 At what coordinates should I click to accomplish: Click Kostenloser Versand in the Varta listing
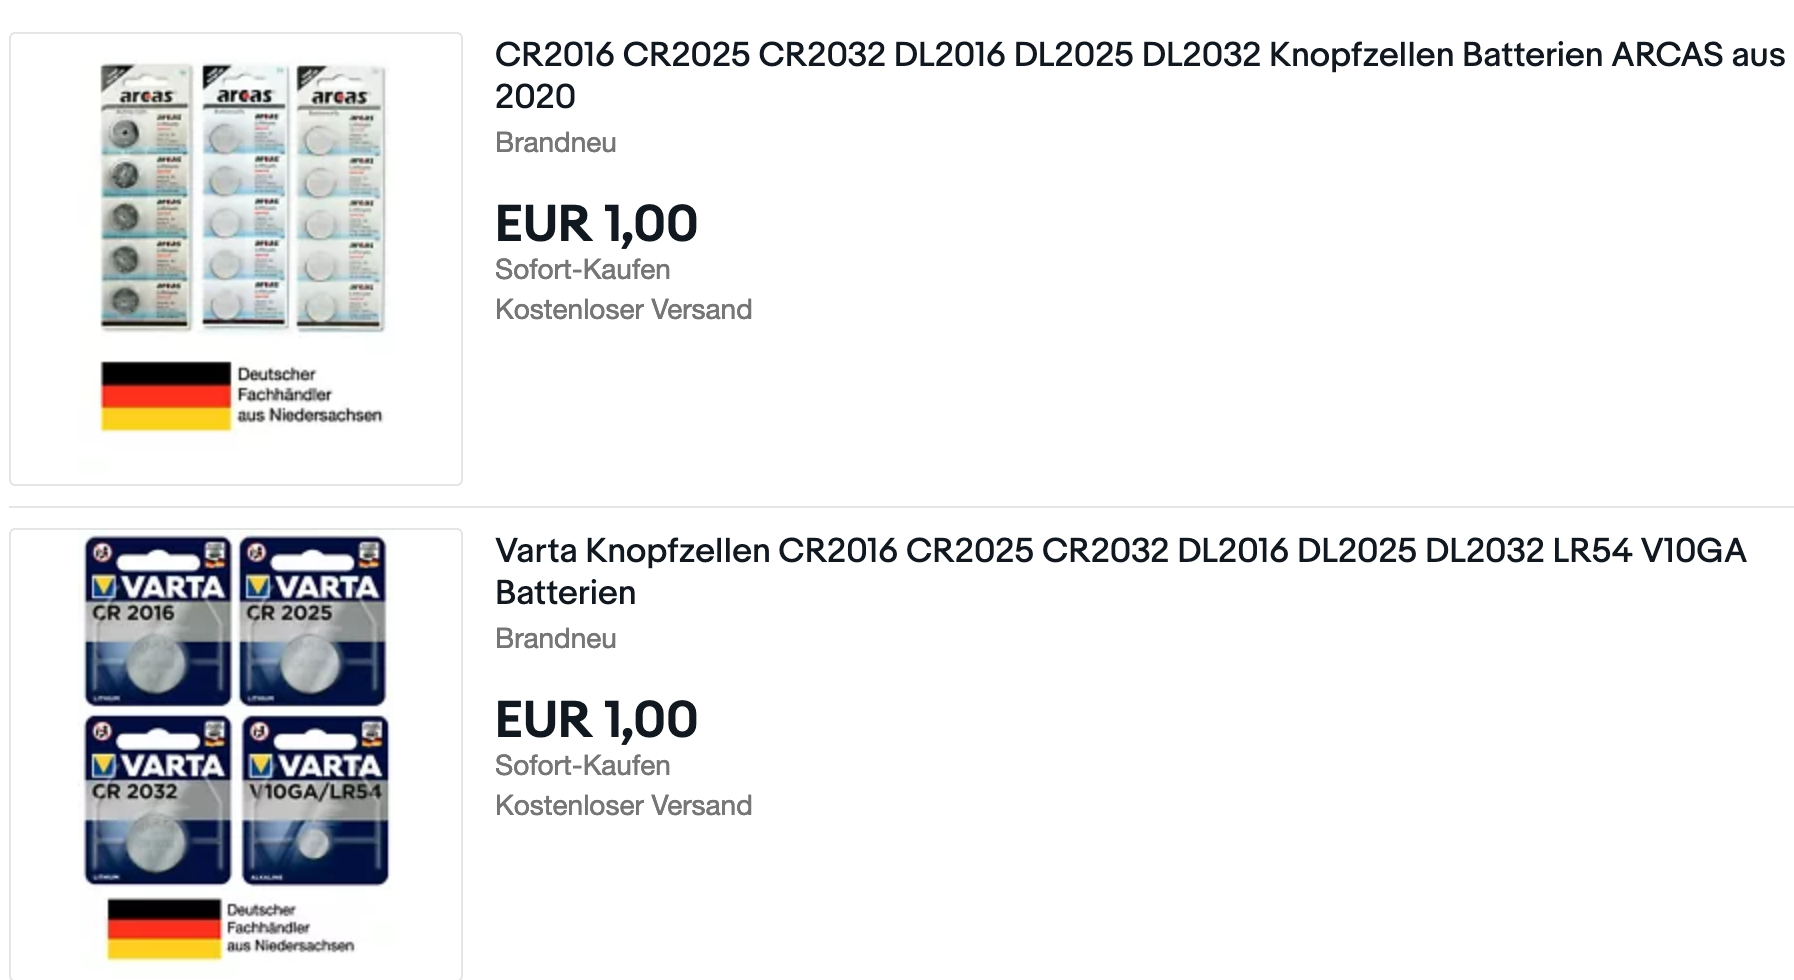(x=623, y=806)
